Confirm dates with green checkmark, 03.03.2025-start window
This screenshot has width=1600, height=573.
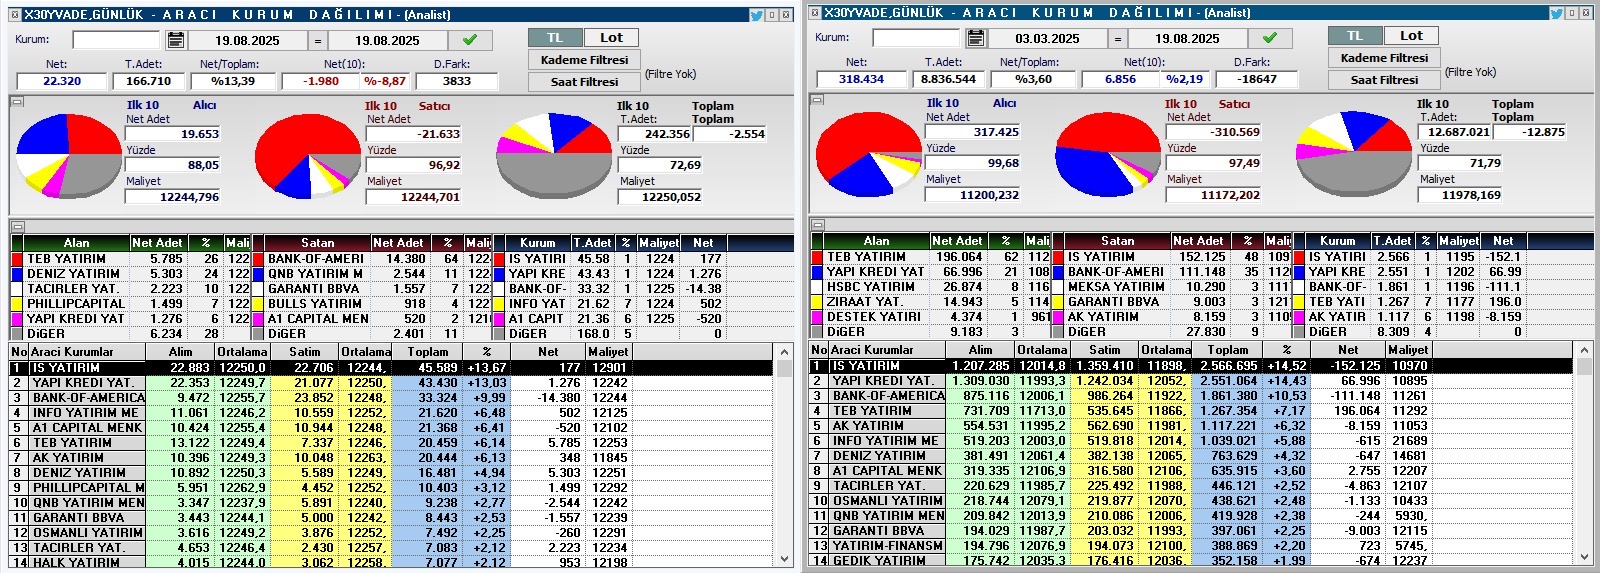pos(1270,38)
